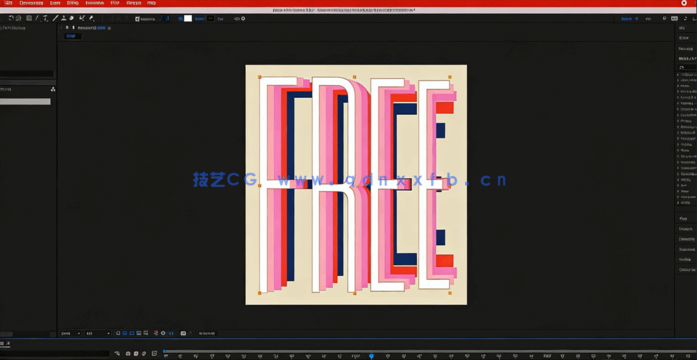The height and width of the screenshot is (360, 697).
Task: Click the Region of Interest icon
Action: click(x=139, y=333)
